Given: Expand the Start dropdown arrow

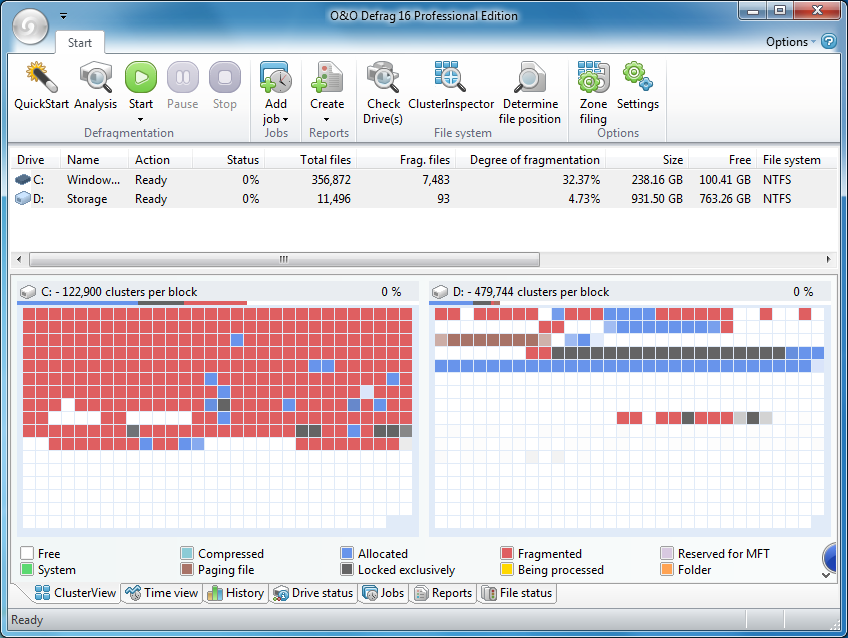Looking at the screenshot, I should 141,119.
